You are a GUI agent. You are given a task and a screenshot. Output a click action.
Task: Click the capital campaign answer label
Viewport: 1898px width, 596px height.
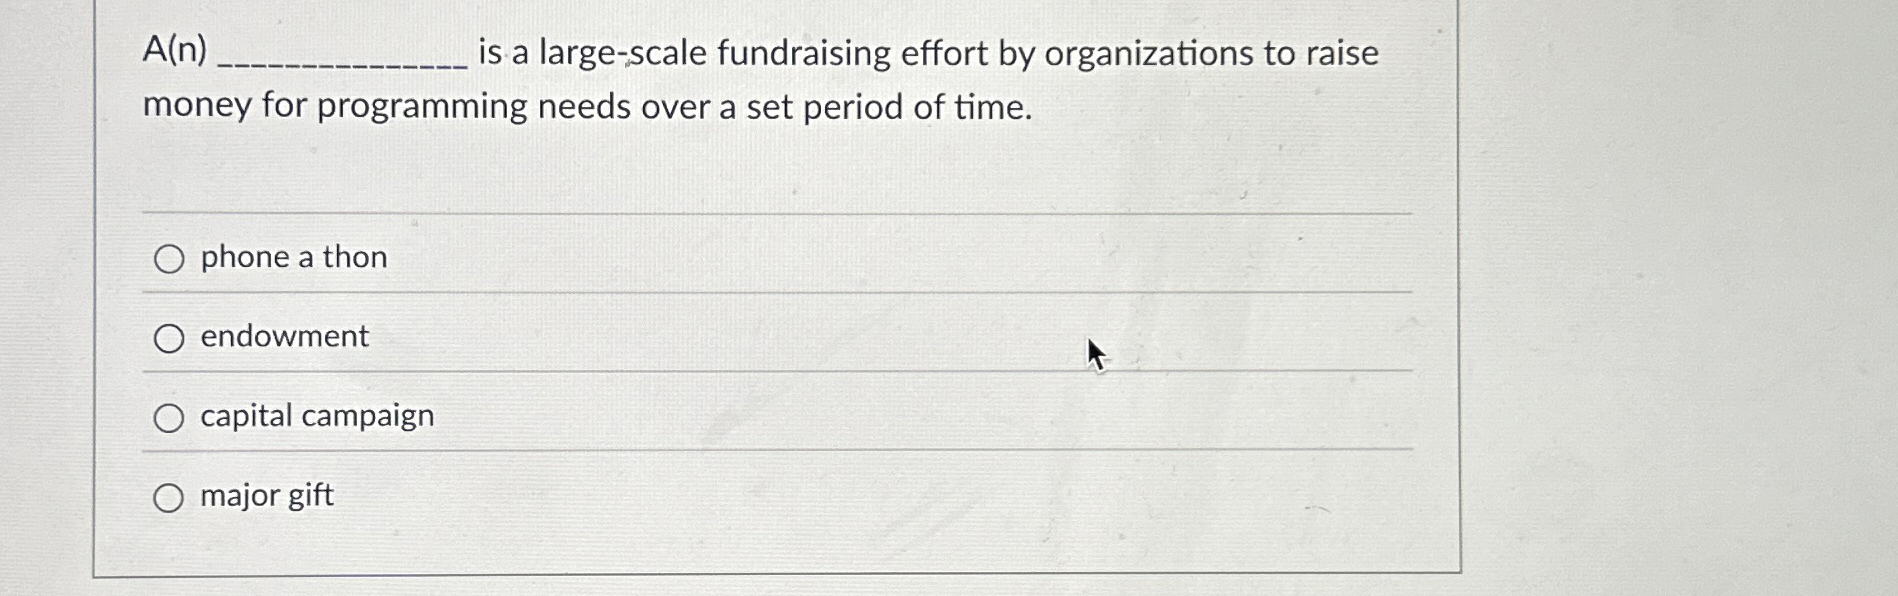[316, 415]
